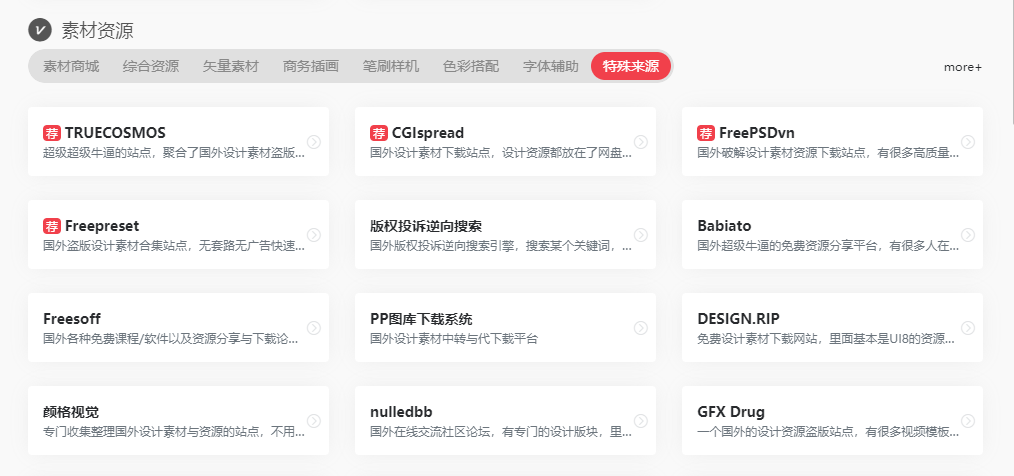Click the arrow icon on PP图库下载系统 card
The image size is (1014, 476).
(641, 328)
